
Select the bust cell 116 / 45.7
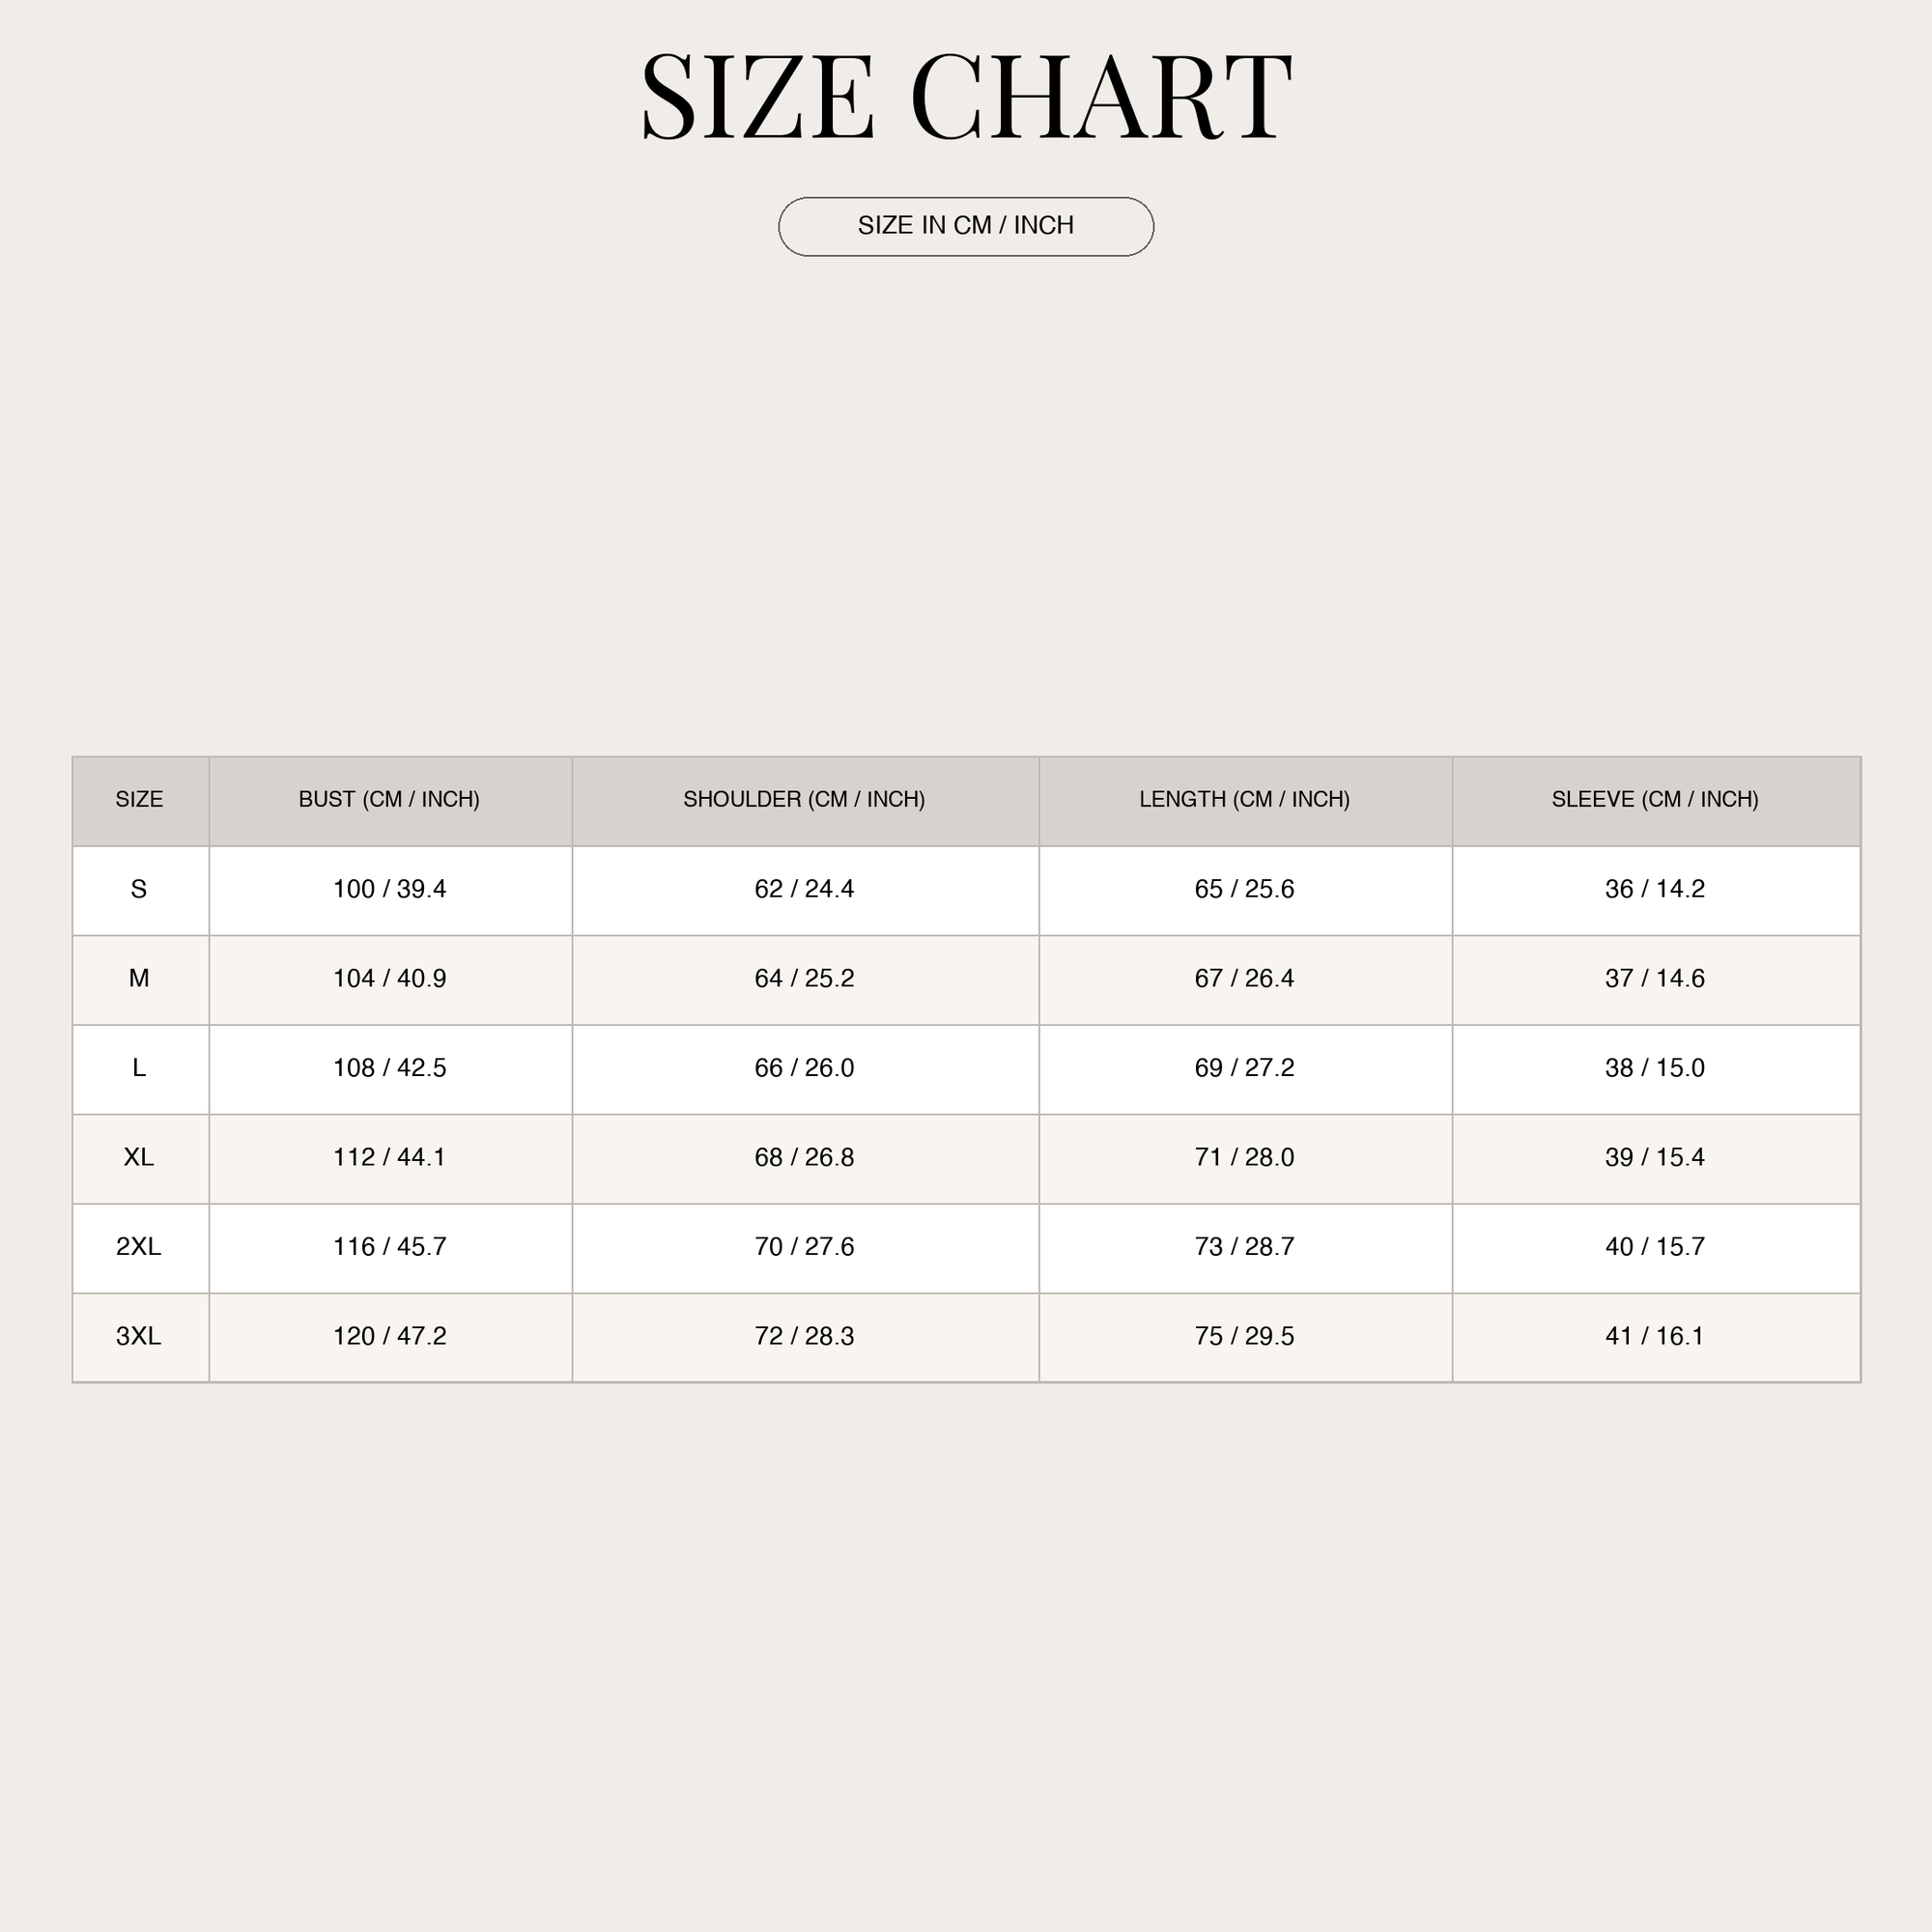pyautogui.click(x=390, y=1248)
